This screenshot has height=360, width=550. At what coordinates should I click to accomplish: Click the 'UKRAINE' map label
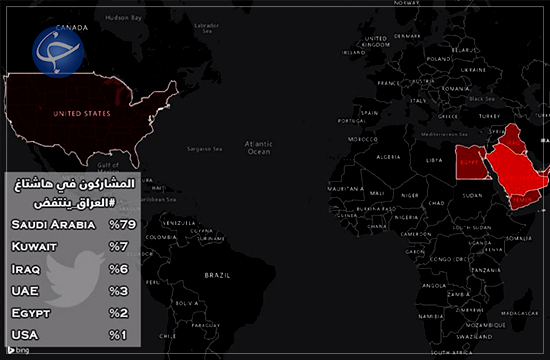click(473, 70)
